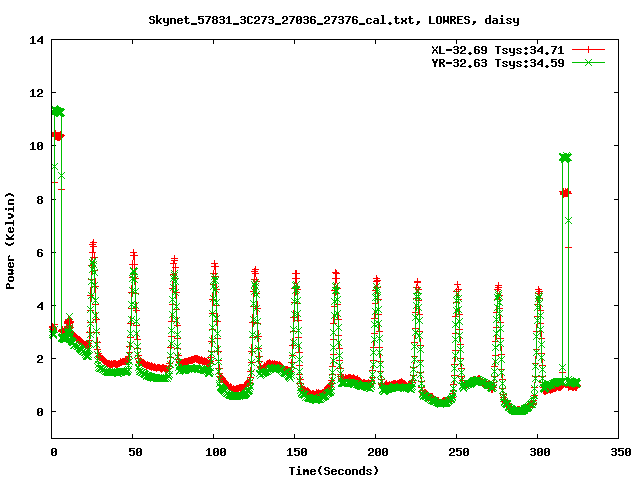Click the x-axis tick label 100
The width and height of the screenshot is (640, 480).
coord(216,452)
